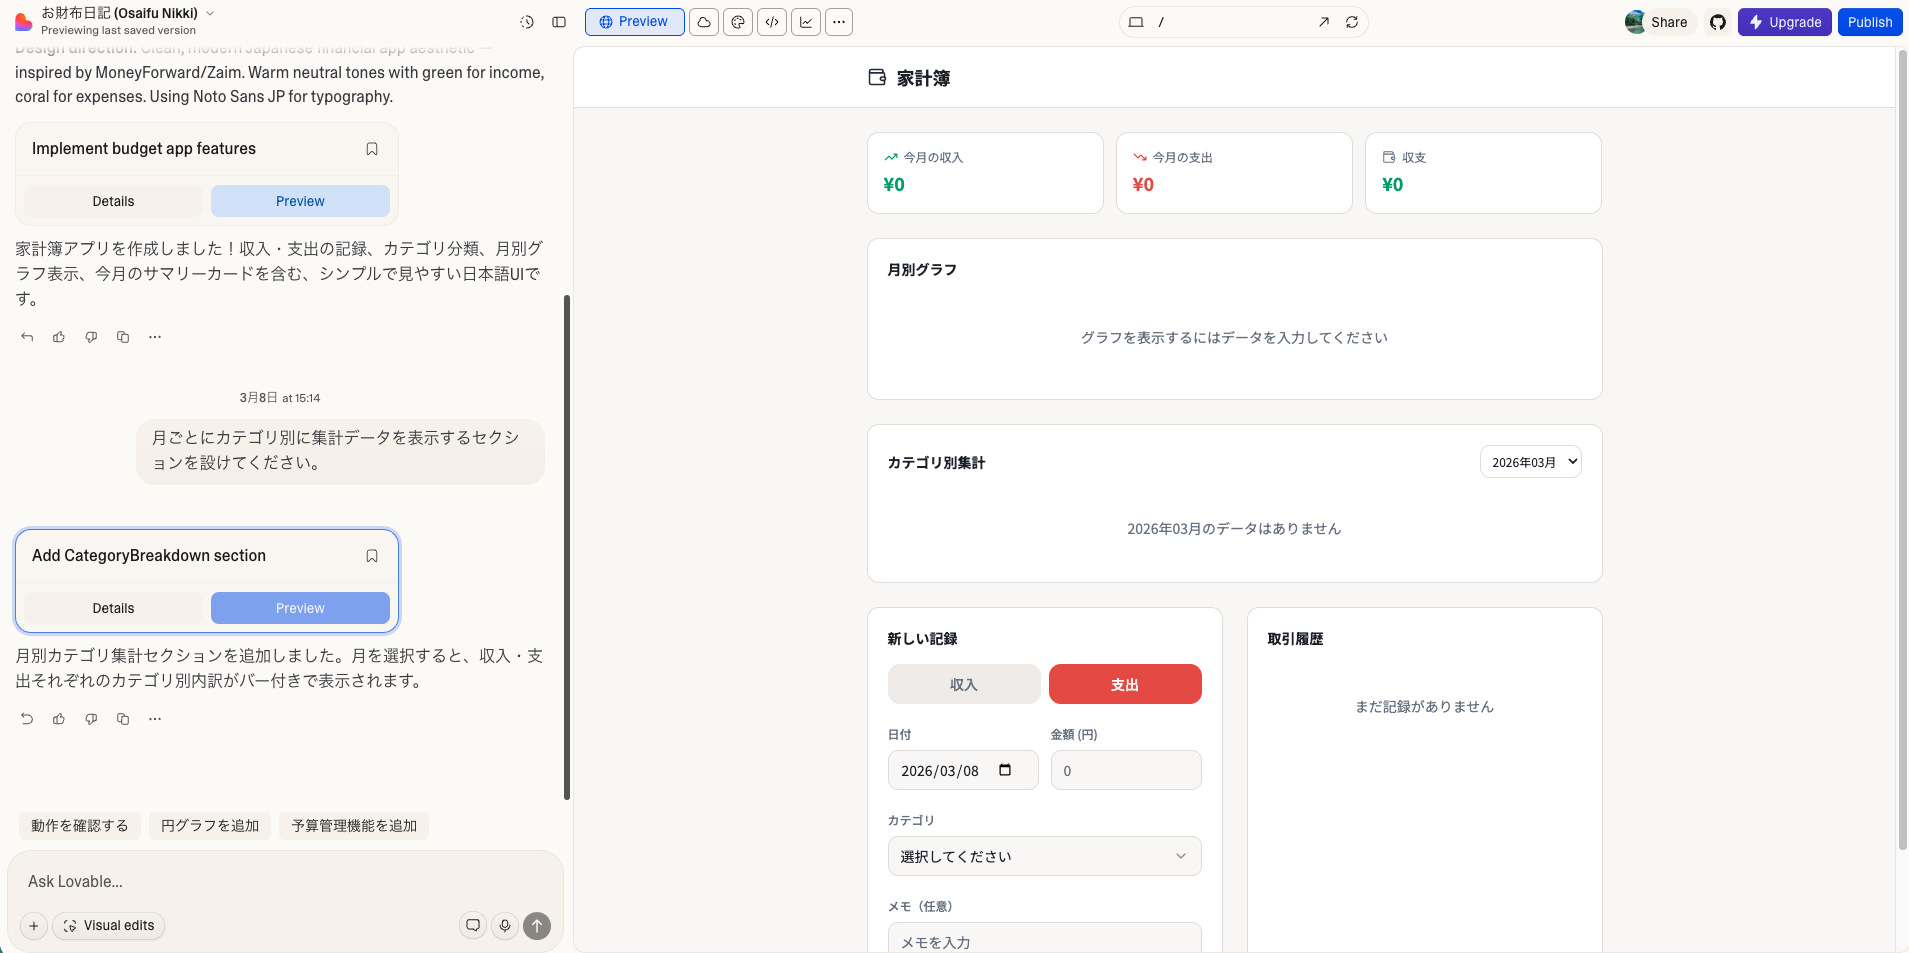Click the GitHub icon
Image resolution: width=1909 pixels, height=953 pixels.
click(1718, 22)
